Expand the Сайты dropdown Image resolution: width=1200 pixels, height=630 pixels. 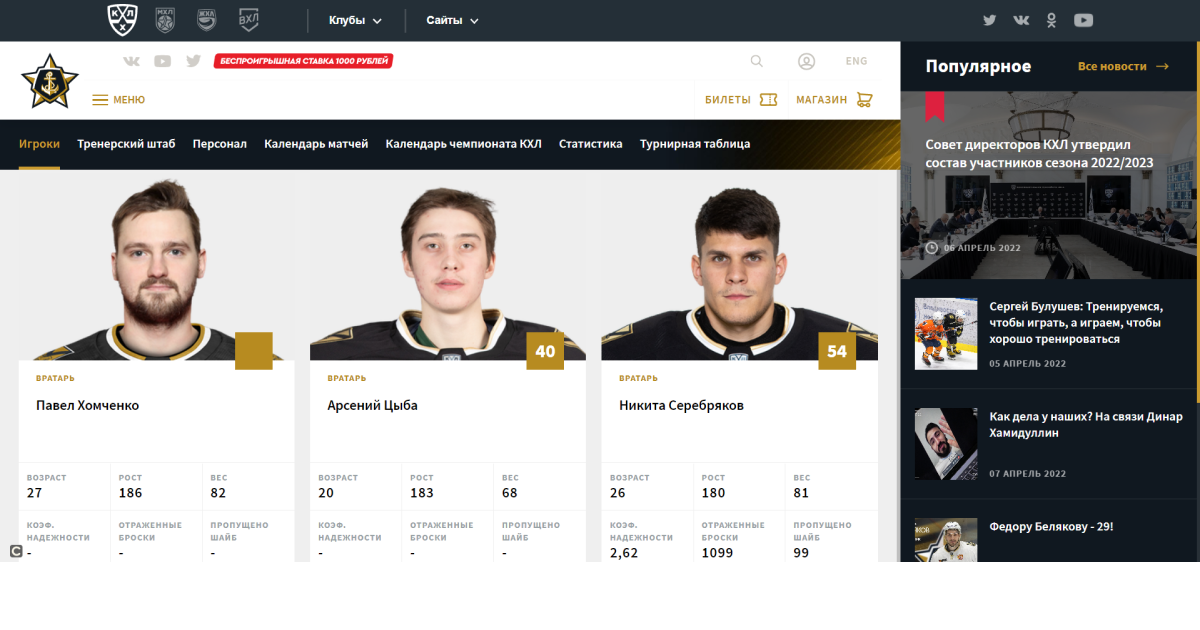coord(452,20)
